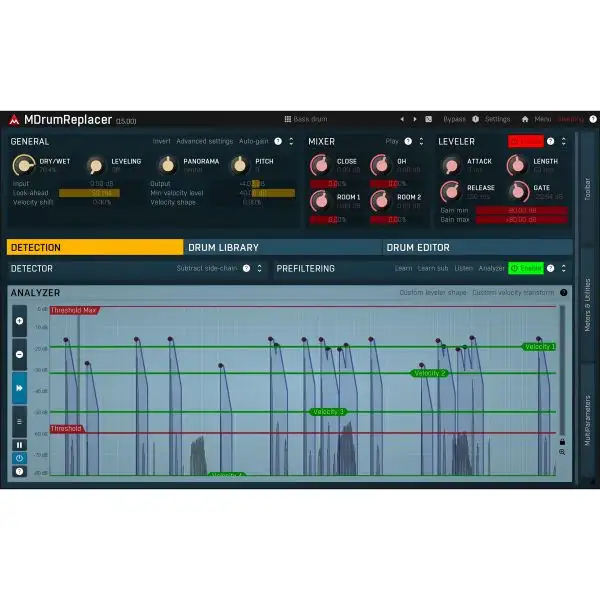Click the random preset dice icon
The height and width of the screenshot is (600, 600).
coord(429,119)
